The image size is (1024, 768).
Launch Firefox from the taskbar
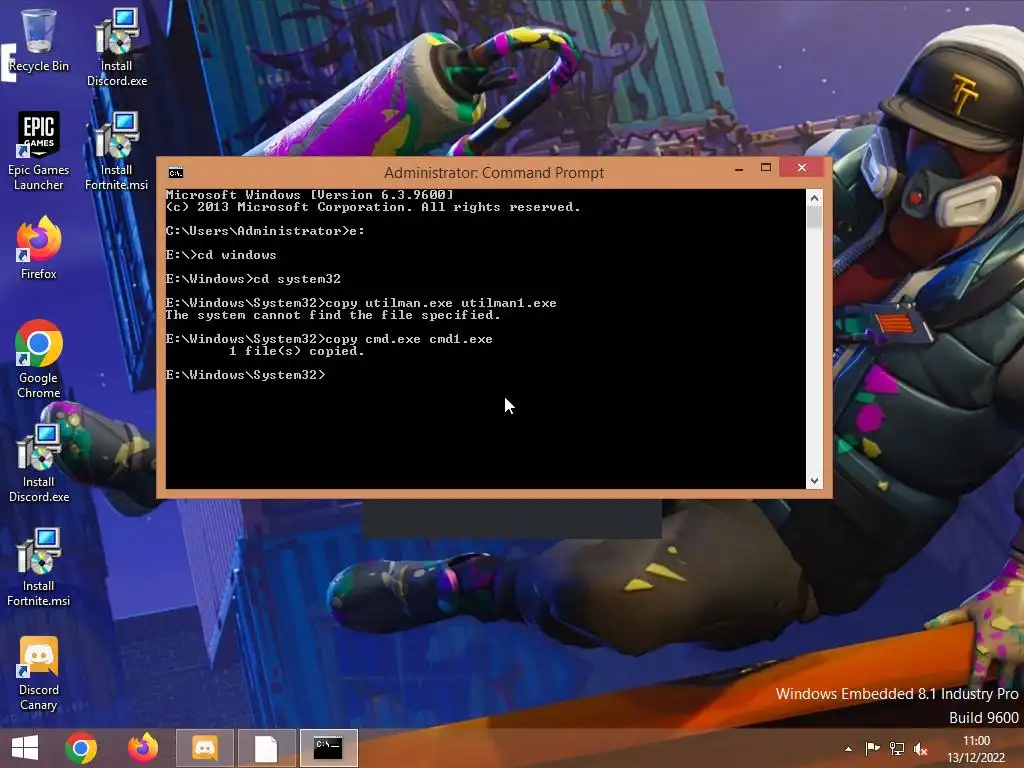click(x=143, y=748)
